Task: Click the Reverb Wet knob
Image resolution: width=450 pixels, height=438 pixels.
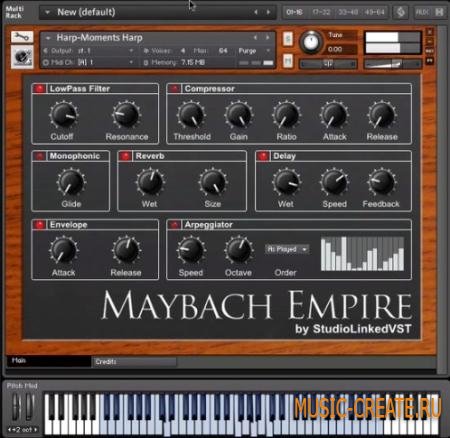Action: point(150,182)
